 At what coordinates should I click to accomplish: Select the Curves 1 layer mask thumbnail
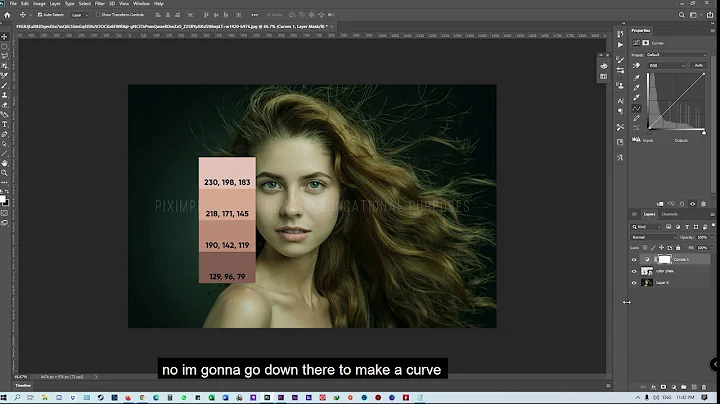[664, 259]
